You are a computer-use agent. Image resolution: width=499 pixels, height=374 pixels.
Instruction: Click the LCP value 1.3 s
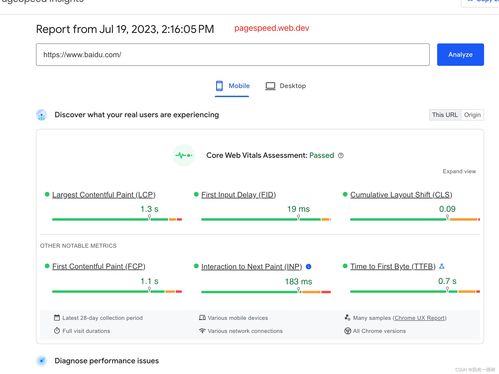(x=149, y=209)
